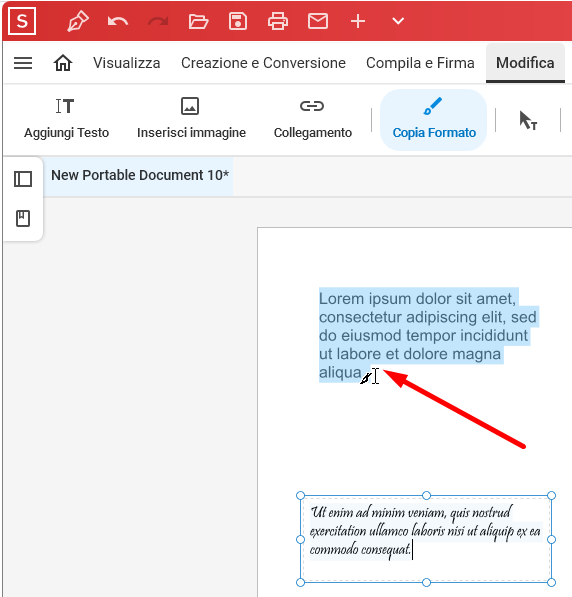Open a file with the folder icon

tap(198, 21)
